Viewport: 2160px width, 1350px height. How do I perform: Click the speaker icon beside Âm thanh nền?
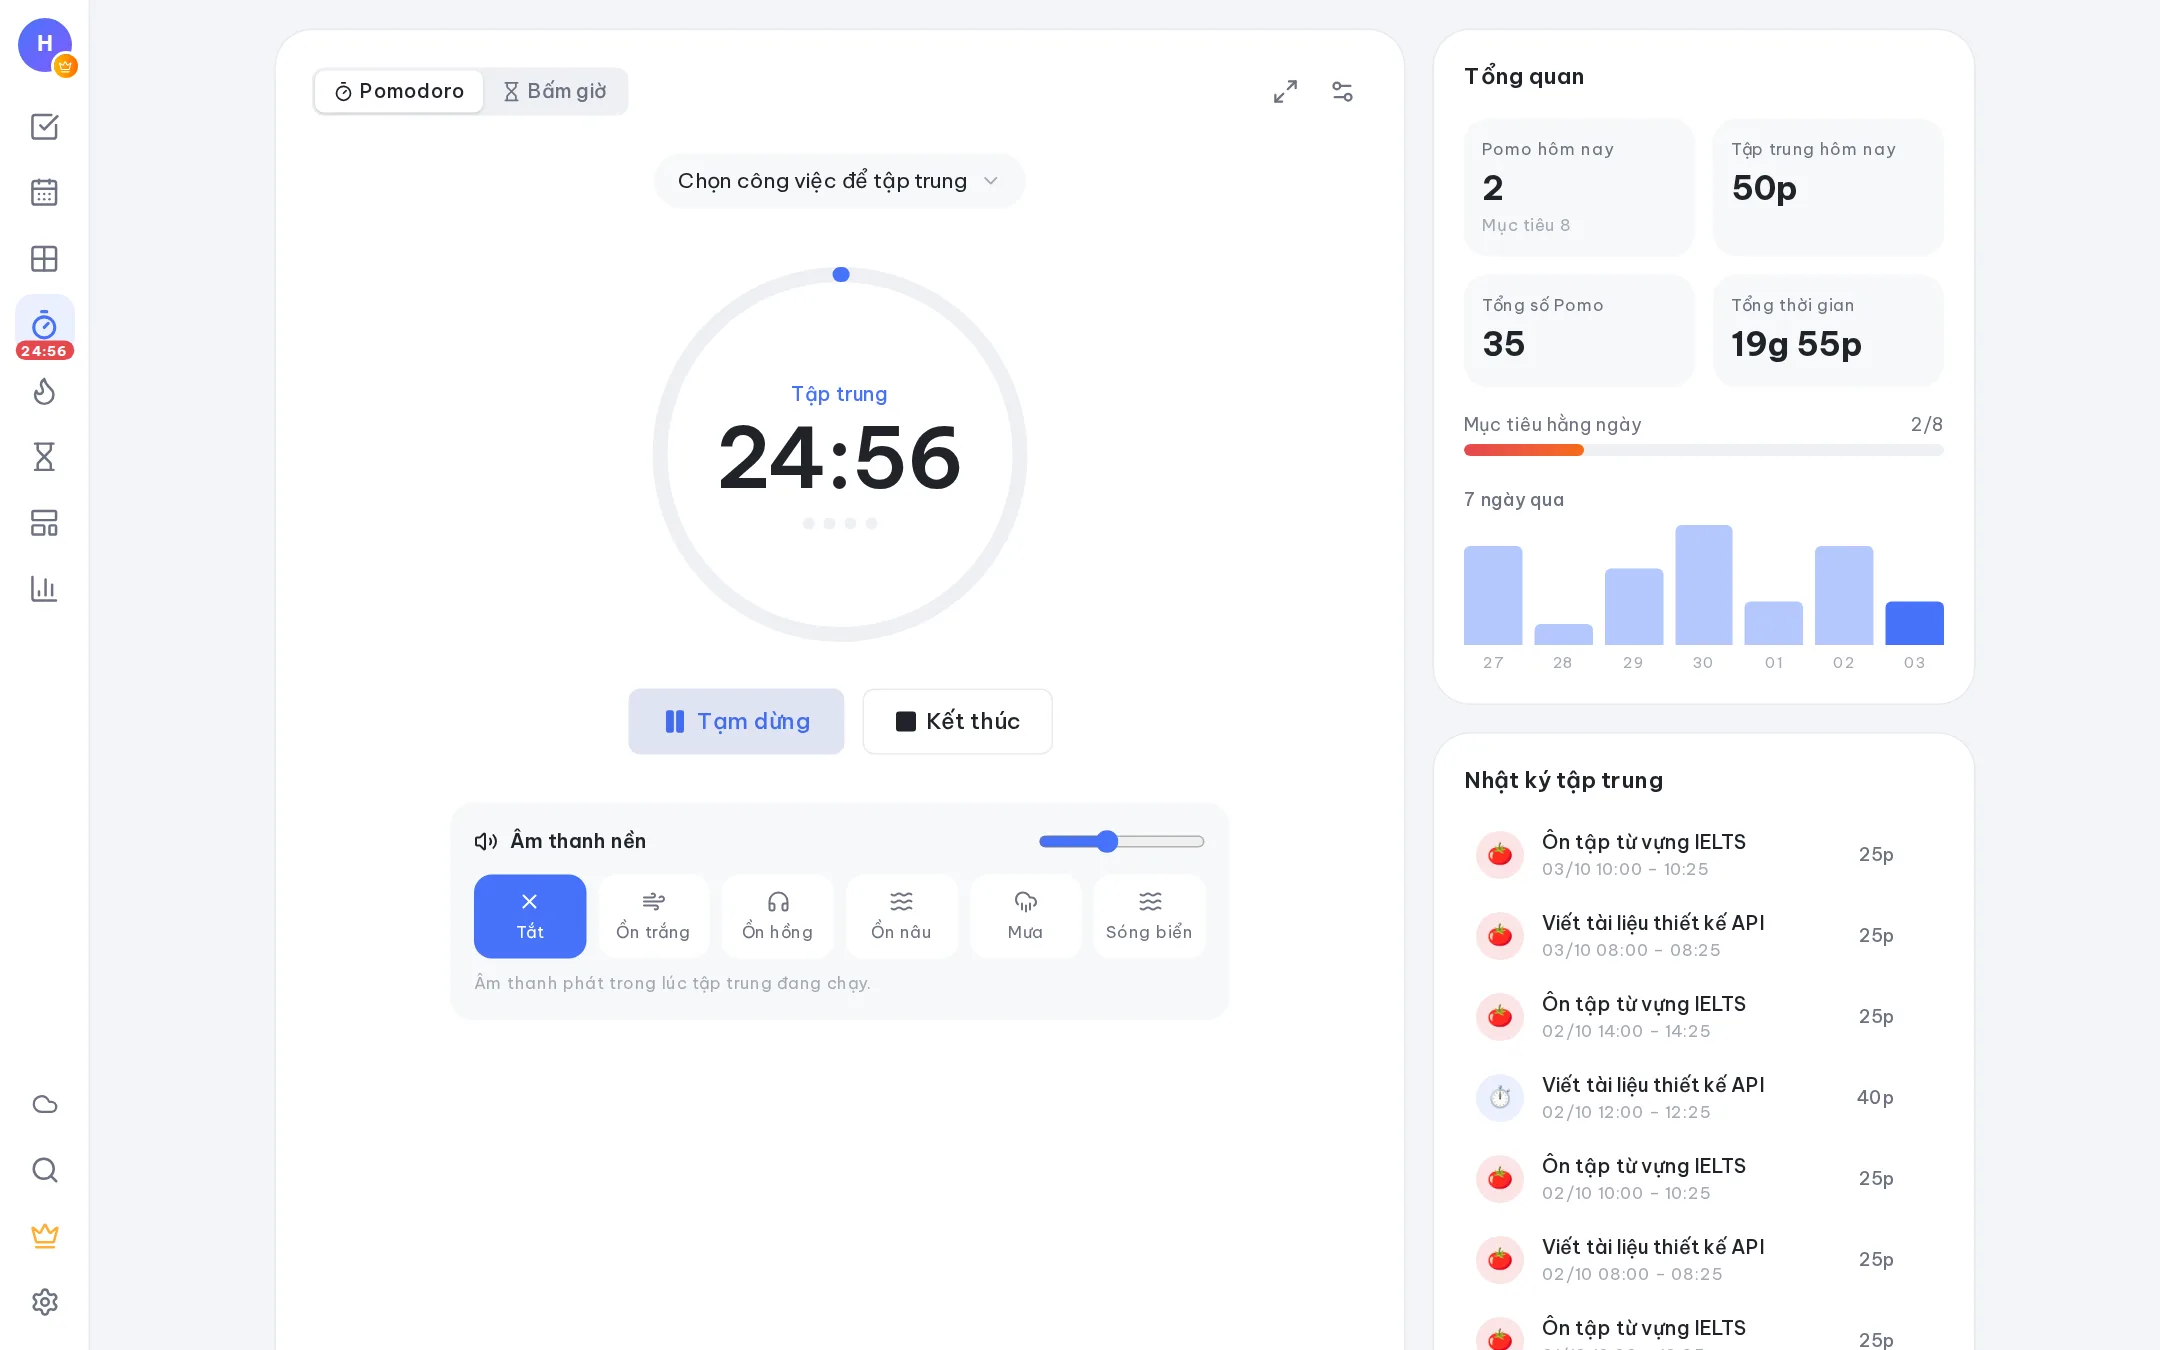click(486, 841)
